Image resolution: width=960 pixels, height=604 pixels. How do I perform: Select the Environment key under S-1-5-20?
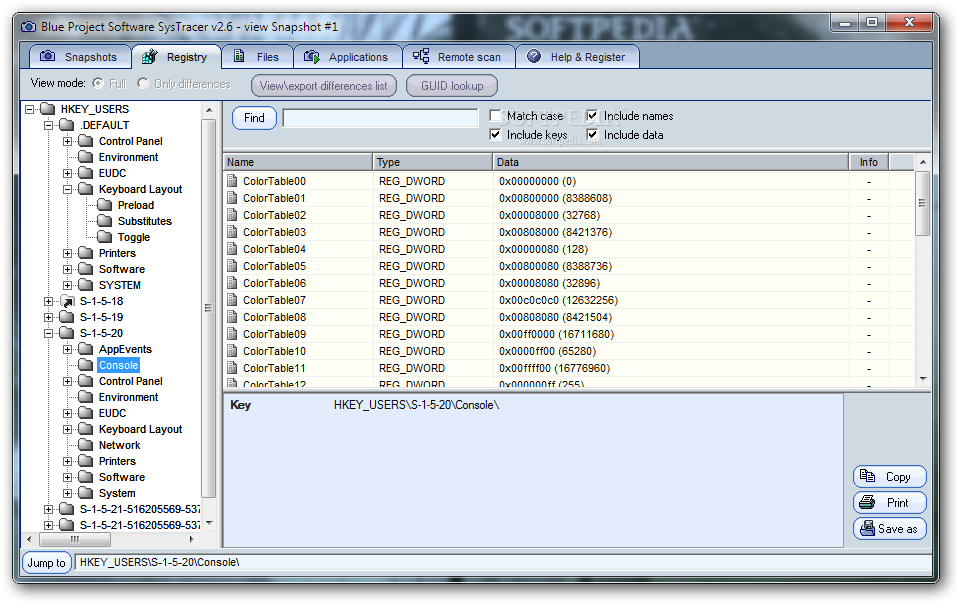point(129,397)
